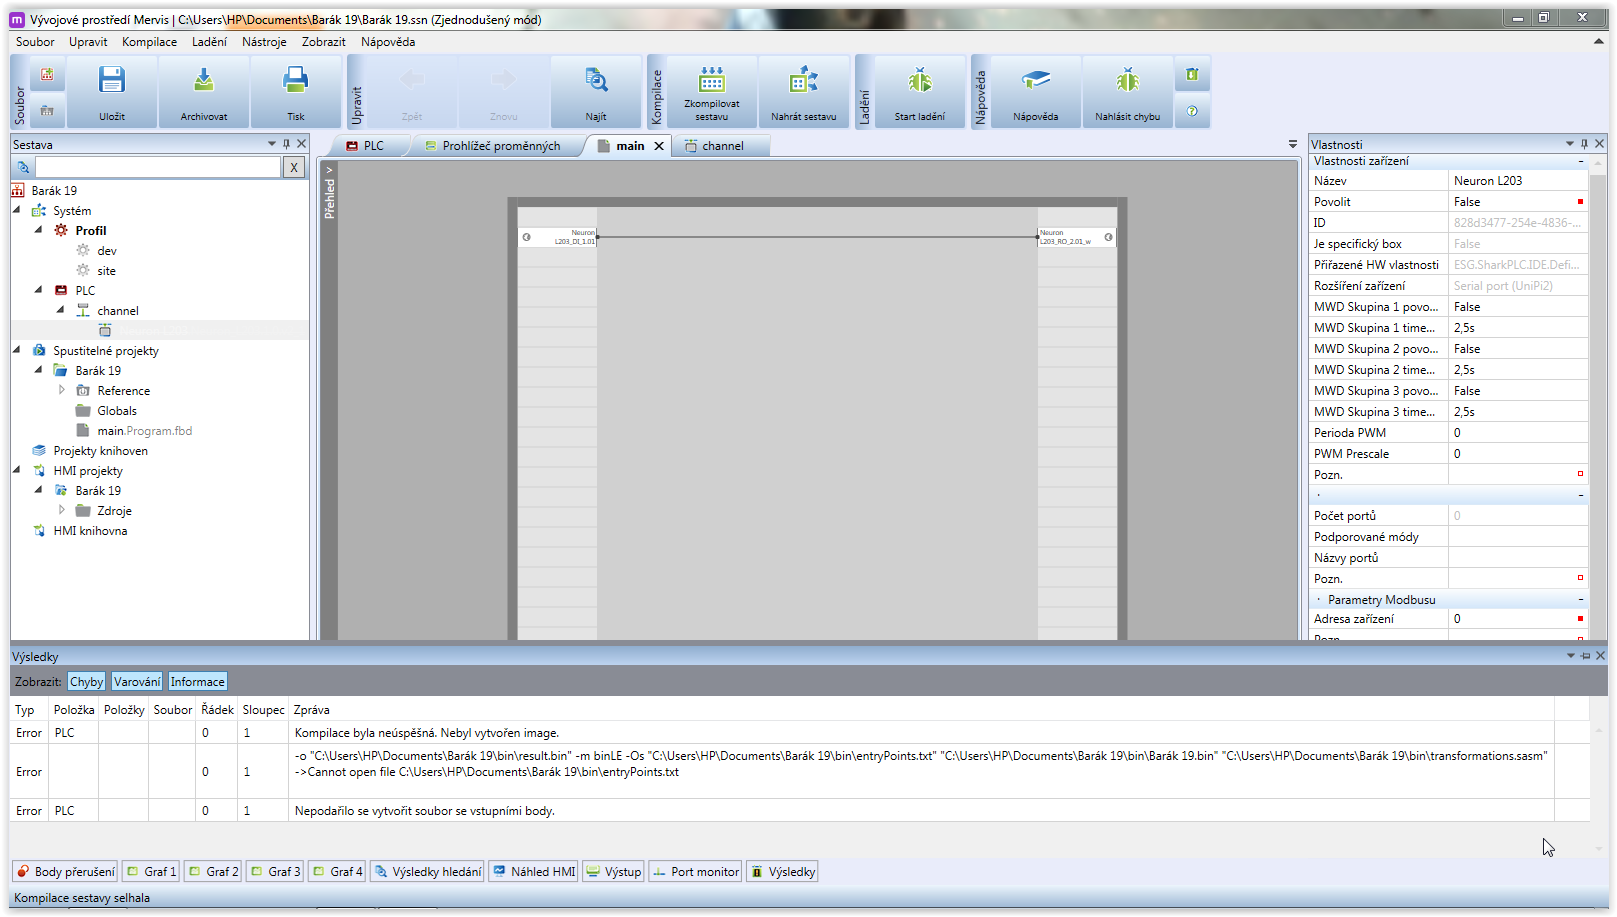The image size is (1617, 917).
Task: Click inside the Sestava search field
Action: click(x=160, y=167)
